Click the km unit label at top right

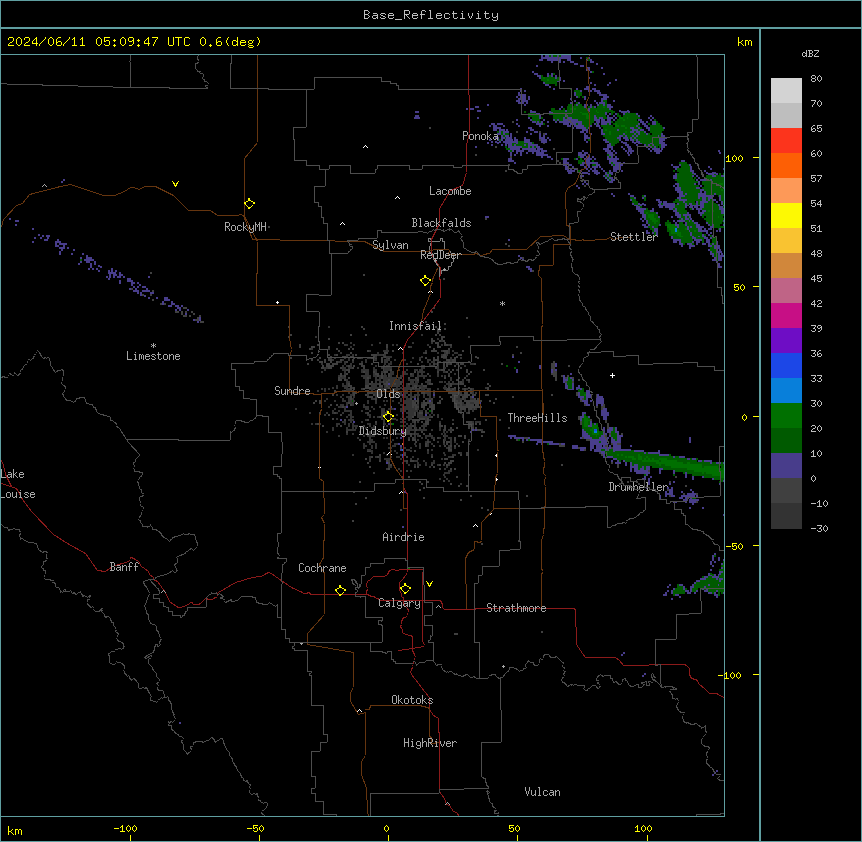744,42
